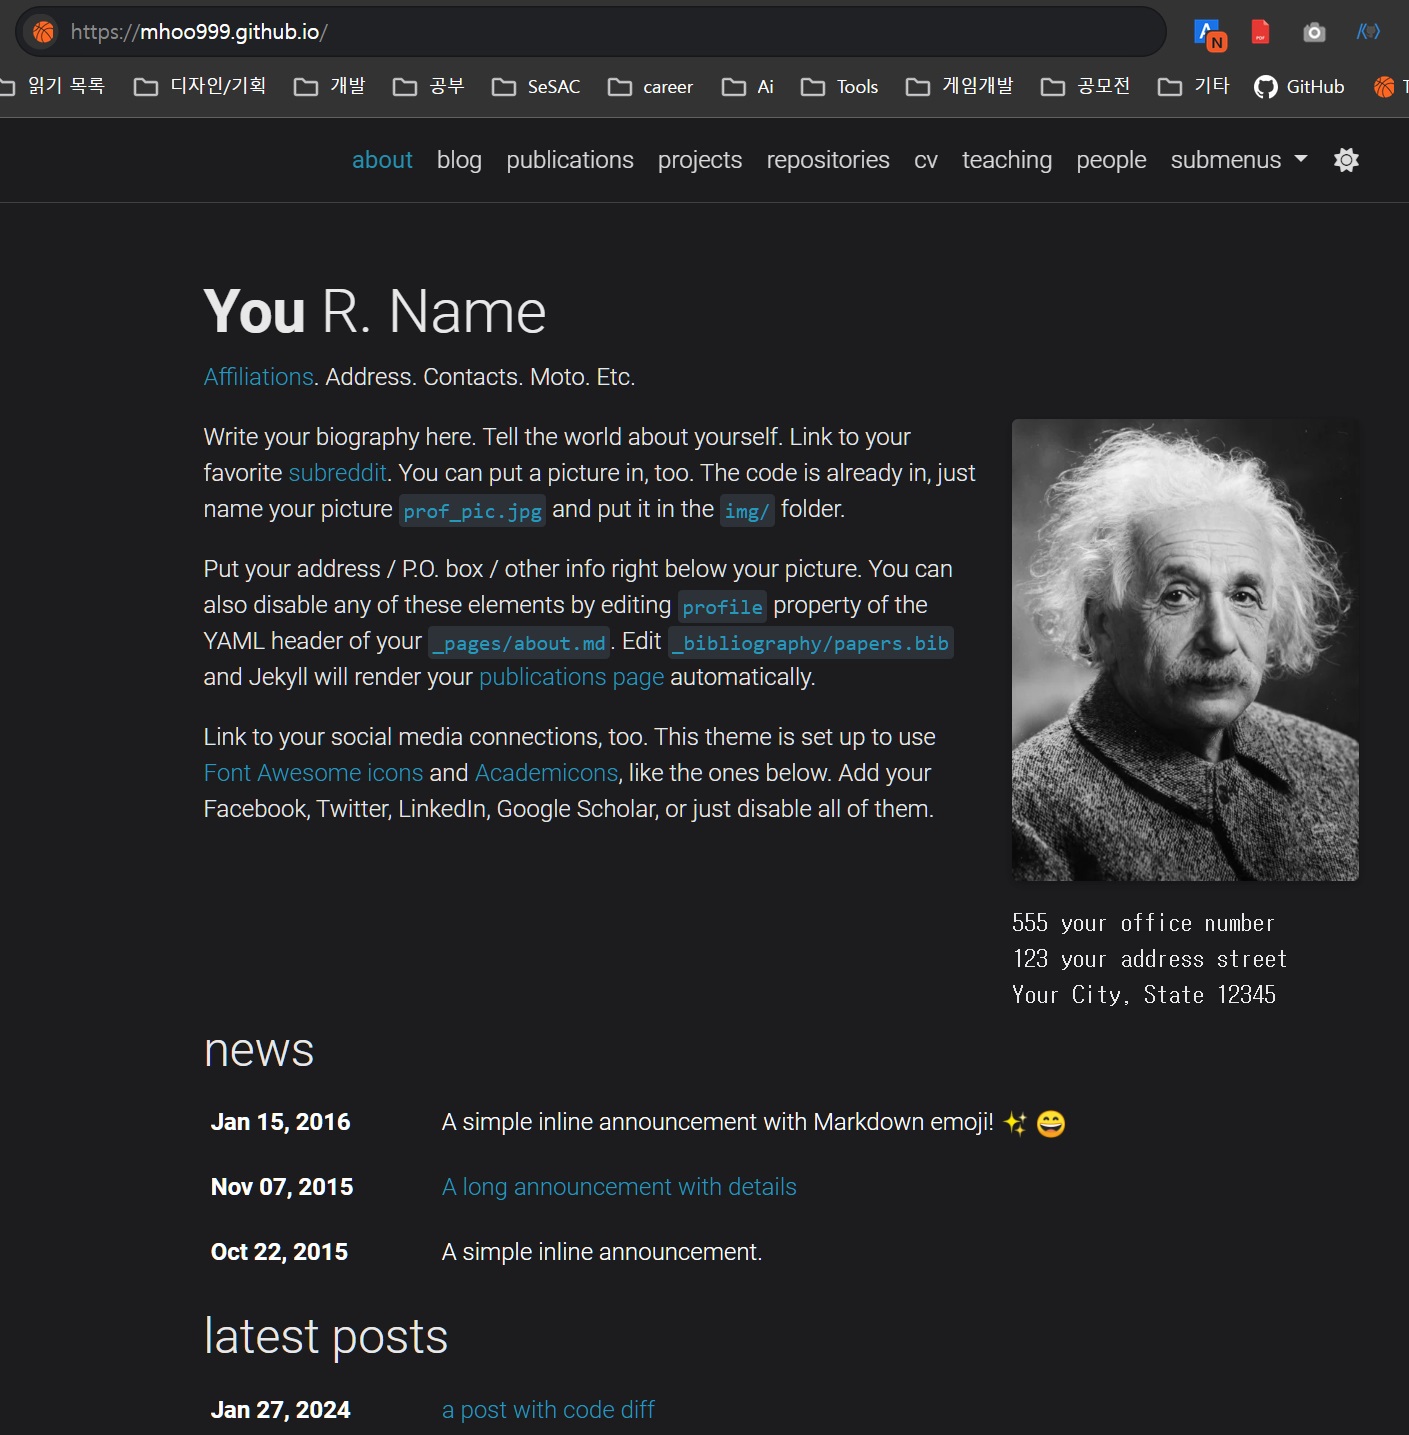The image size is (1409, 1435).
Task: Open the career bookmark folder
Action: [x=650, y=87]
